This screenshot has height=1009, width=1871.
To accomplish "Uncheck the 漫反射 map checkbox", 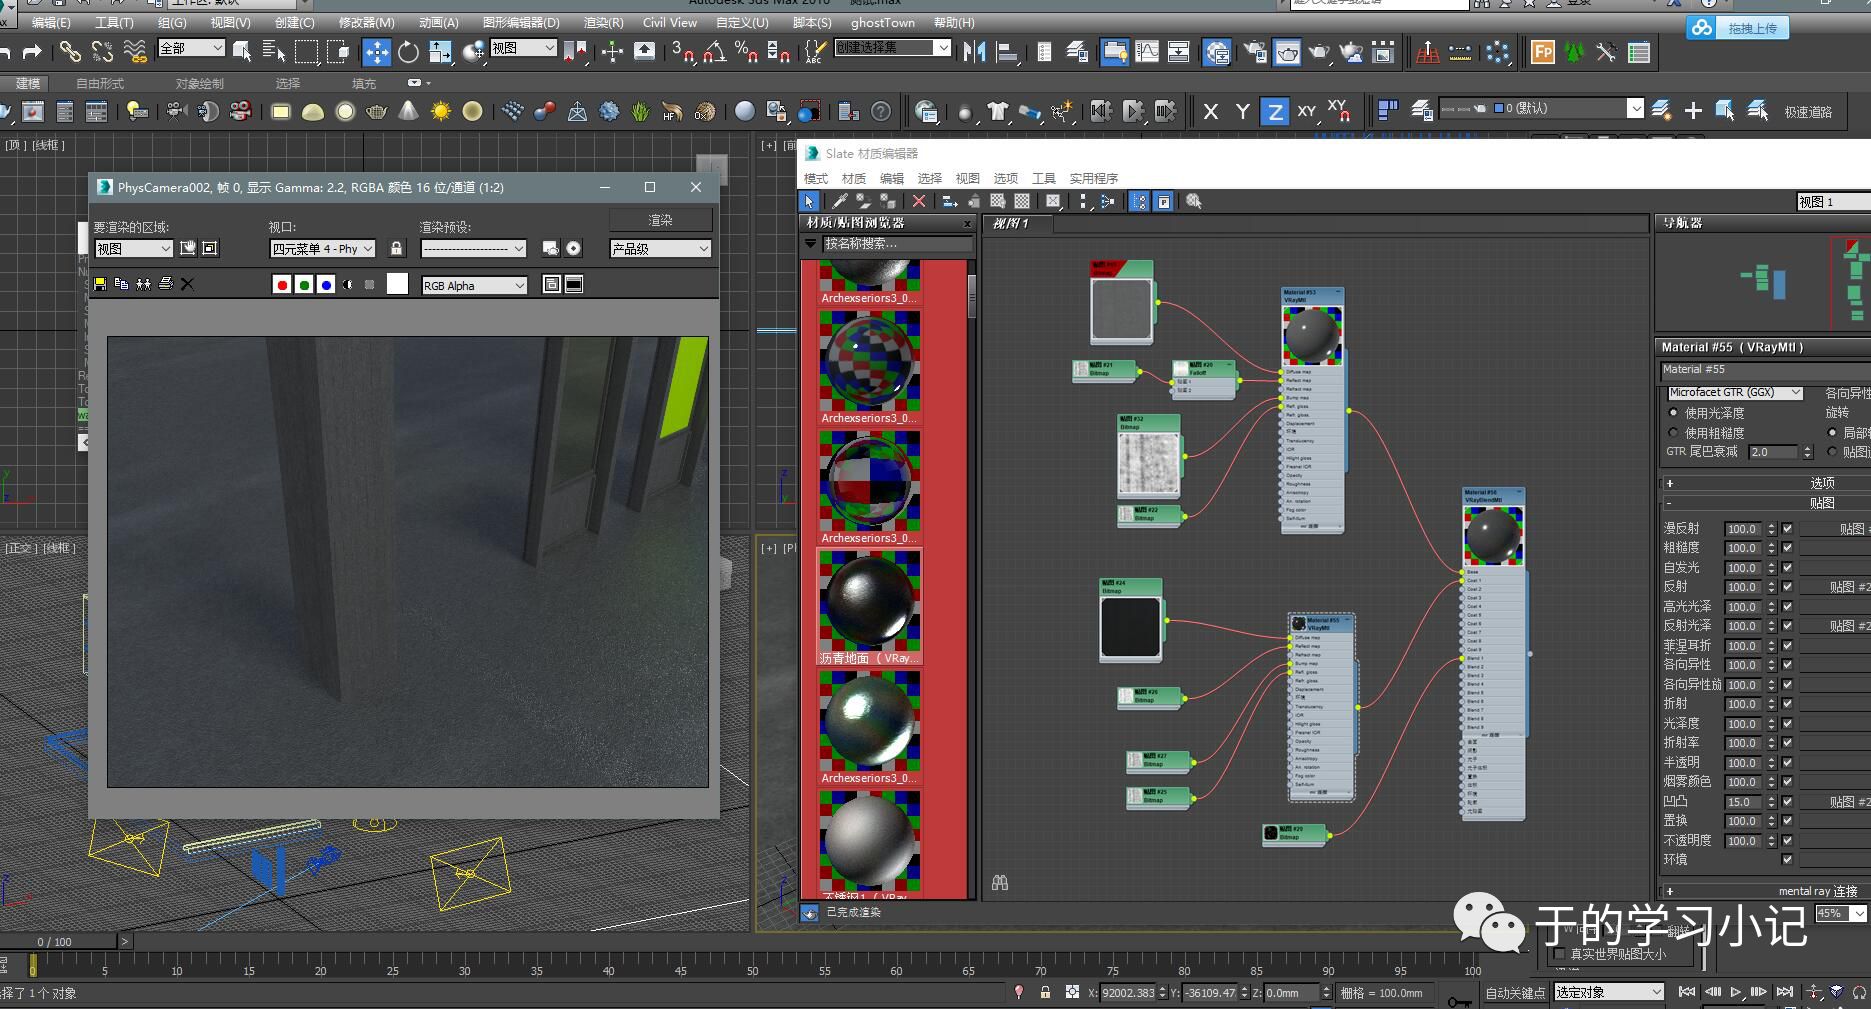I will (1787, 528).
